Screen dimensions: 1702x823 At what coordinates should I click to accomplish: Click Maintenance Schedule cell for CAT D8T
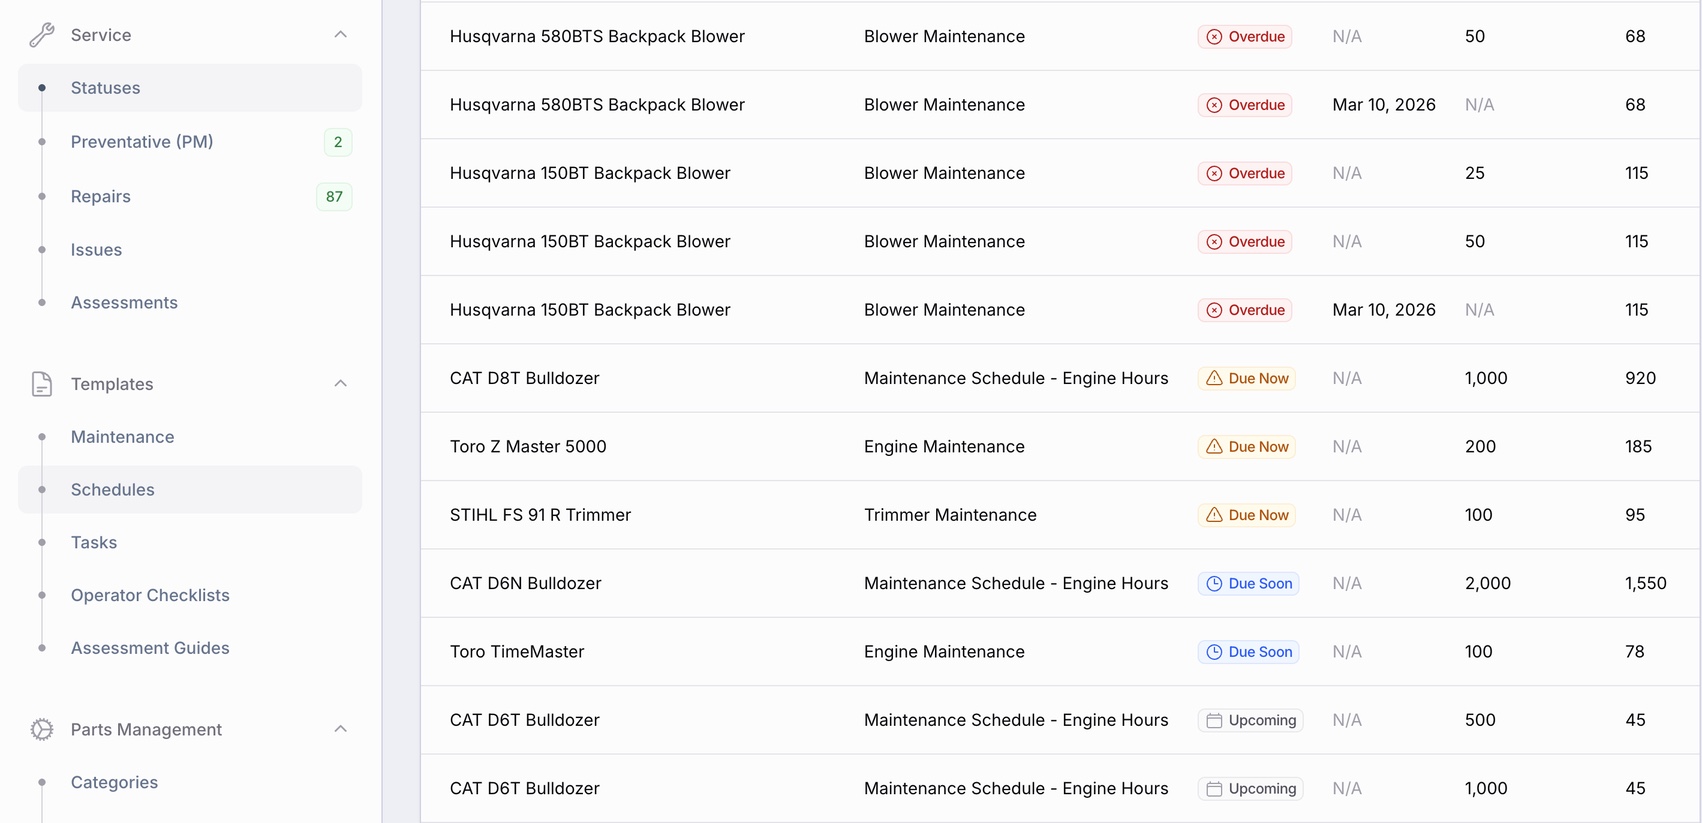tap(1016, 378)
